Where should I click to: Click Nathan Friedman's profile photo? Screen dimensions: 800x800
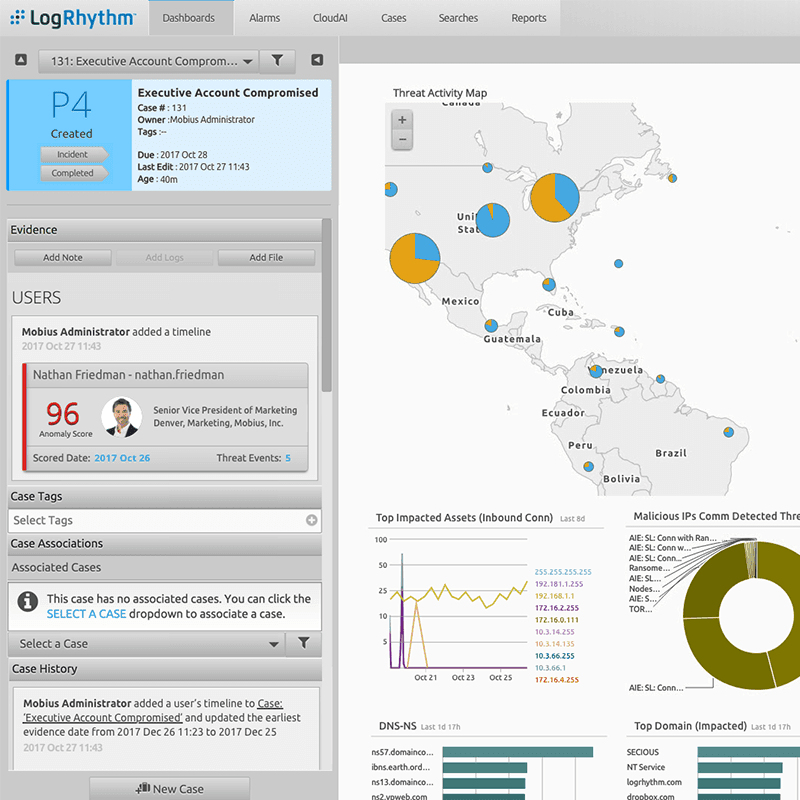coord(121,417)
